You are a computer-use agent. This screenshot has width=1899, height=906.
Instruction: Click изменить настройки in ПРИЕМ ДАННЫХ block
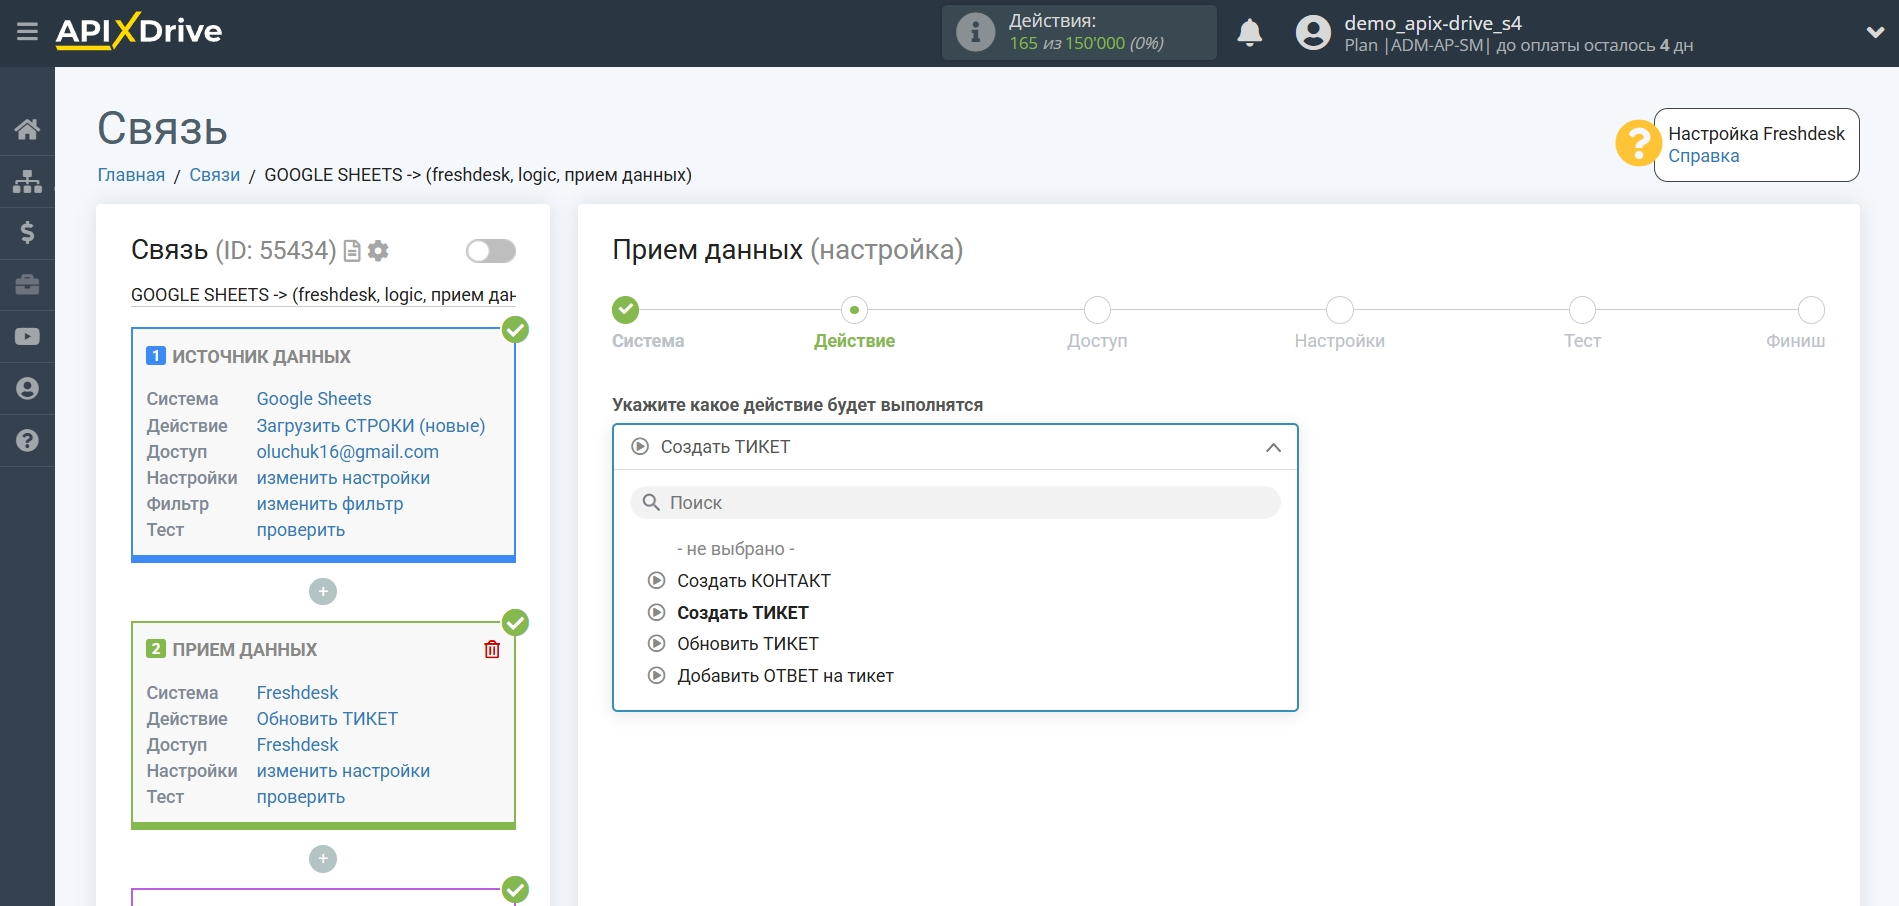pos(343,771)
